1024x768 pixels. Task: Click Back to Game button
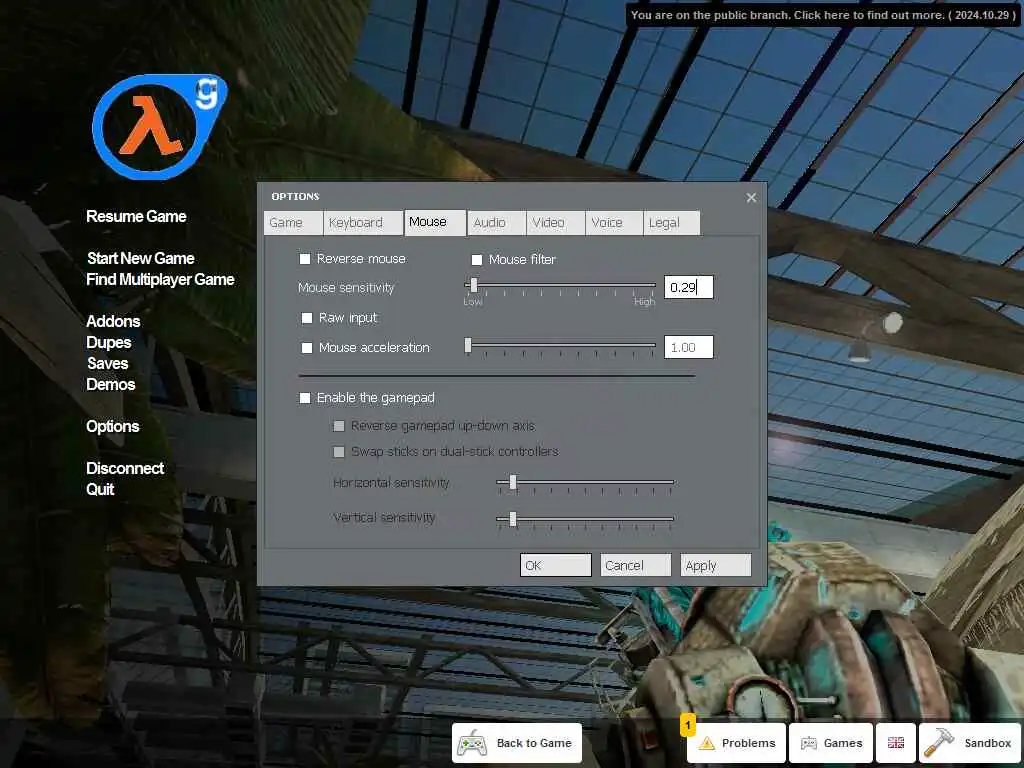click(x=517, y=743)
